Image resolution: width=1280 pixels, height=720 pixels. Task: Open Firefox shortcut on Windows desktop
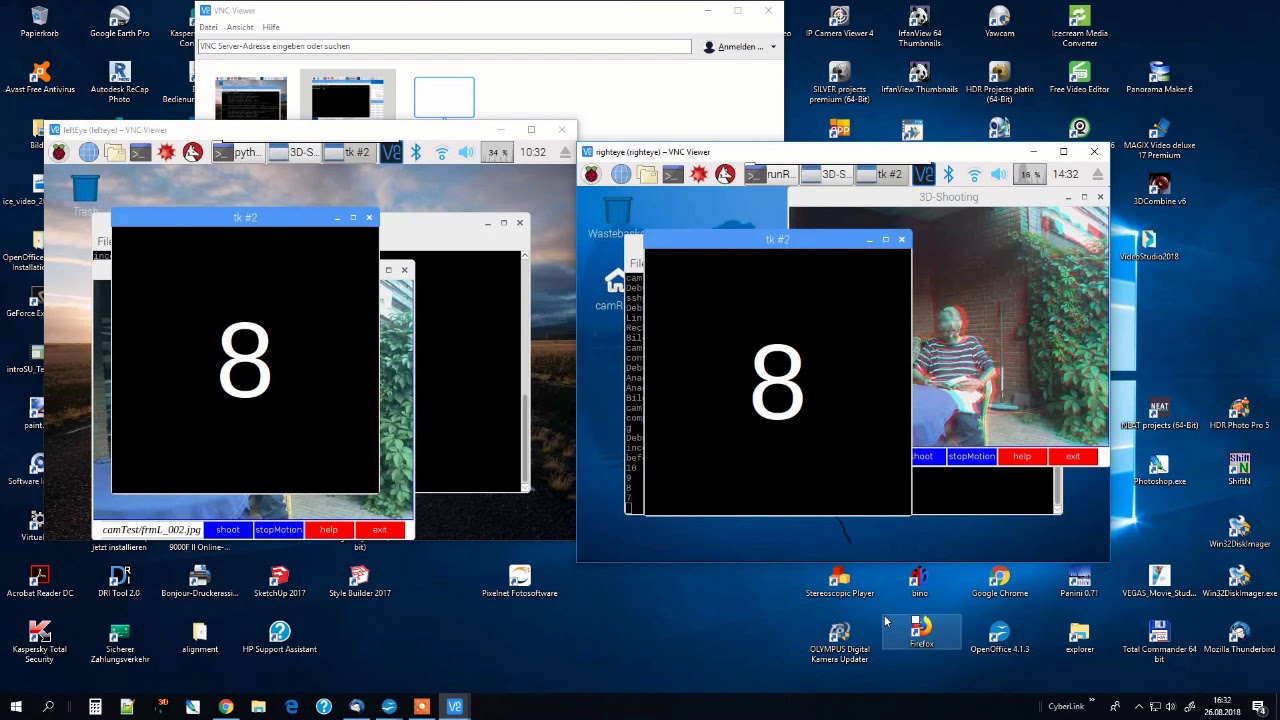click(921, 632)
